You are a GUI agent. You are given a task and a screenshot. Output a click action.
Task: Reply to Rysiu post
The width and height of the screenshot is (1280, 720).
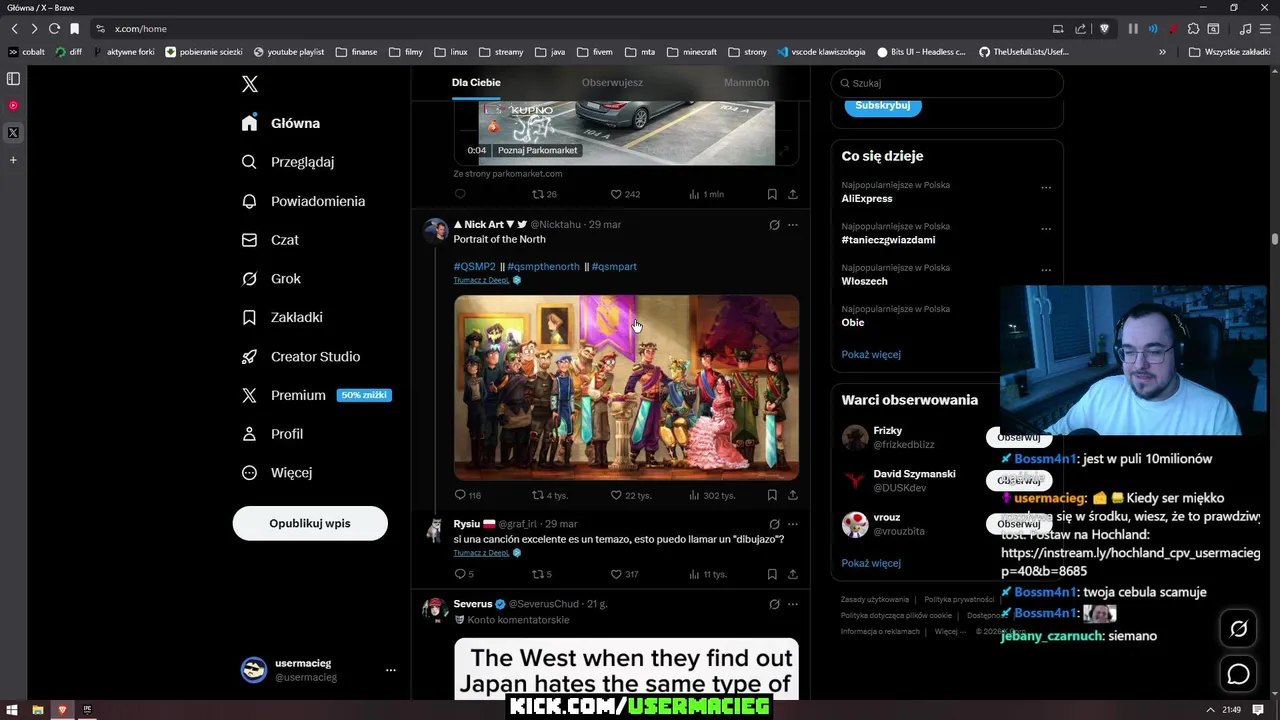(x=464, y=574)
